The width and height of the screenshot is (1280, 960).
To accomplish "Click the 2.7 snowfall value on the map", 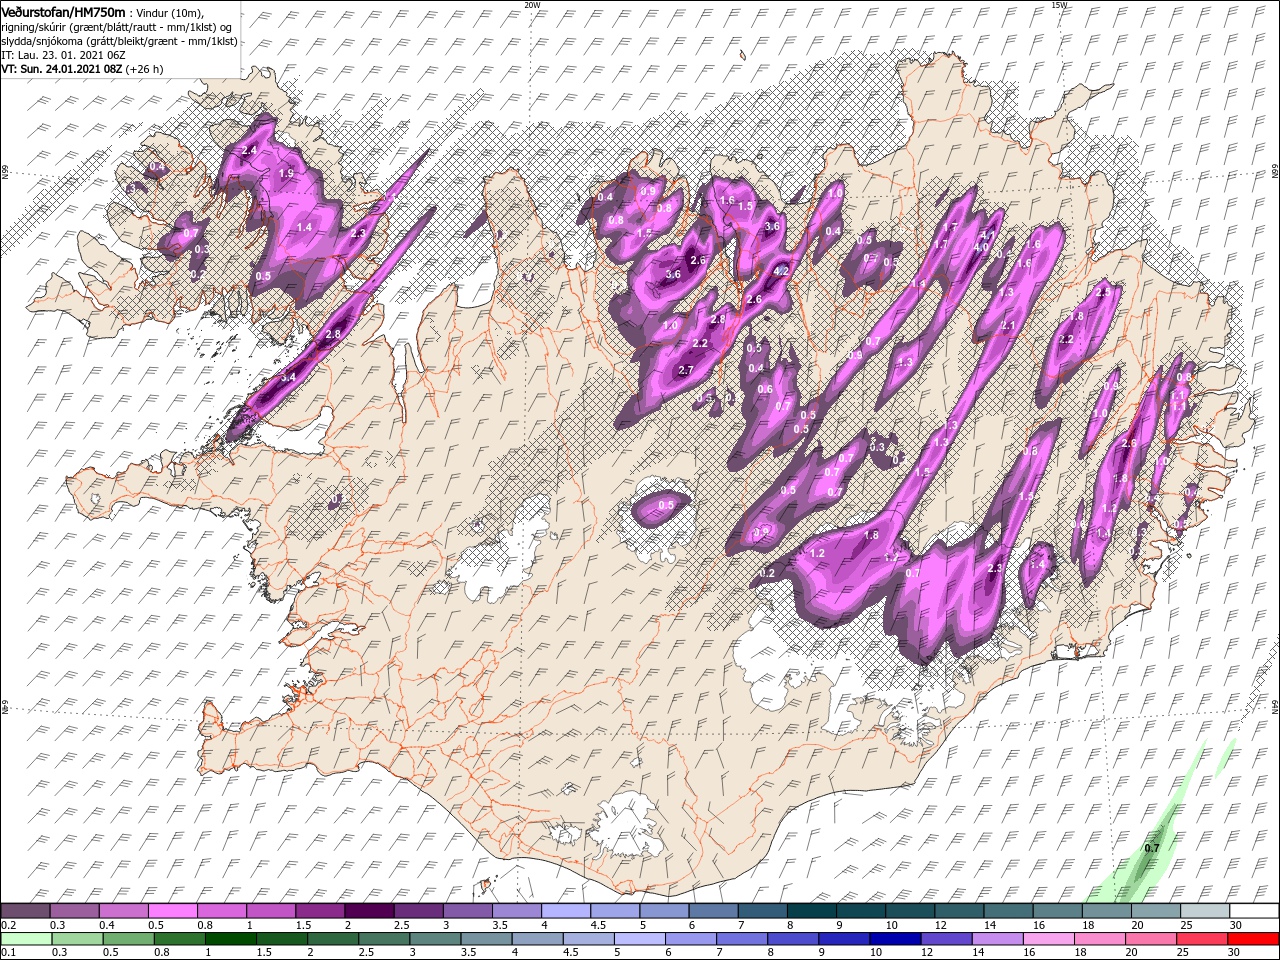I will click(x=686, y=370).
